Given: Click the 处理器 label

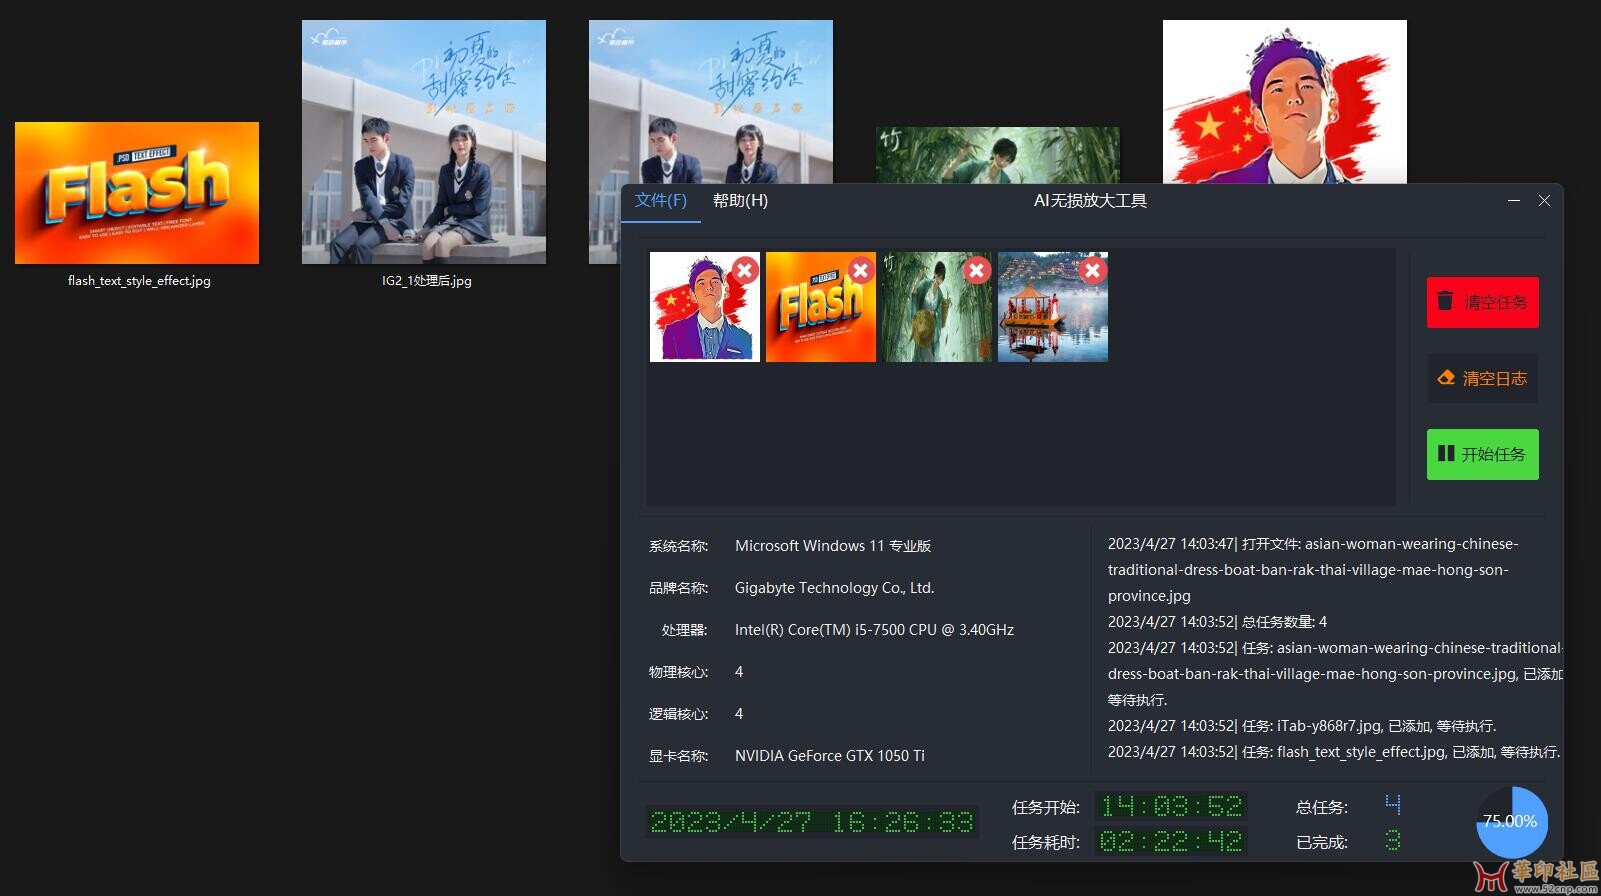Looking at the screenshot, I should point(684,630).
